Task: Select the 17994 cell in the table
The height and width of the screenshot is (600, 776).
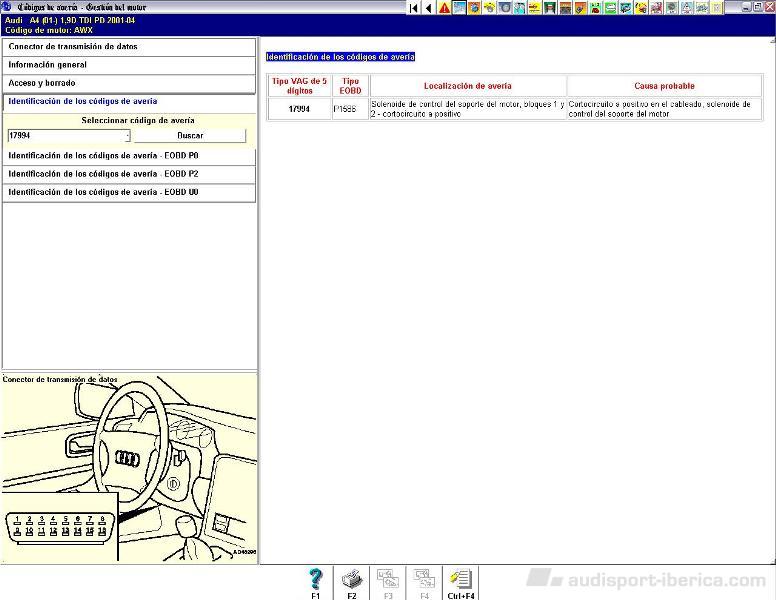Action: (299, 109)
